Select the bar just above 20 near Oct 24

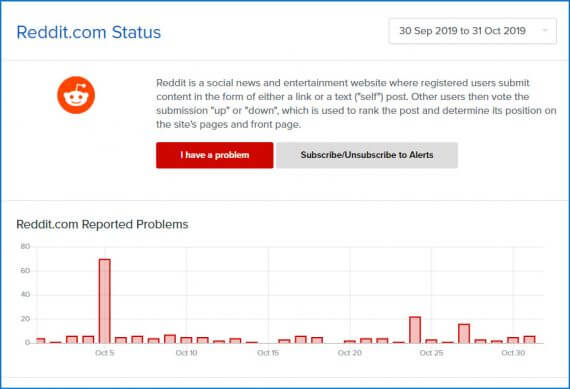click(415, 330)
